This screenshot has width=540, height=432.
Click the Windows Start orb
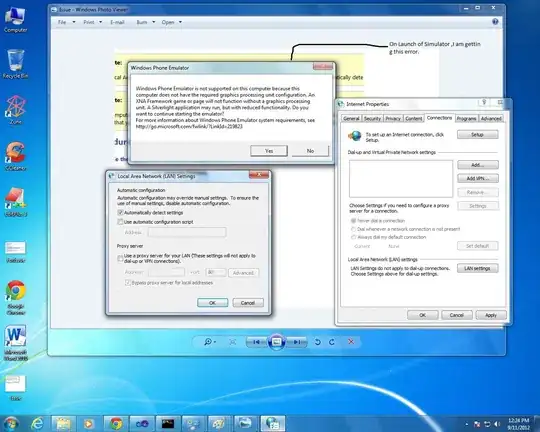pyautogui.click(x=11, y=423)
